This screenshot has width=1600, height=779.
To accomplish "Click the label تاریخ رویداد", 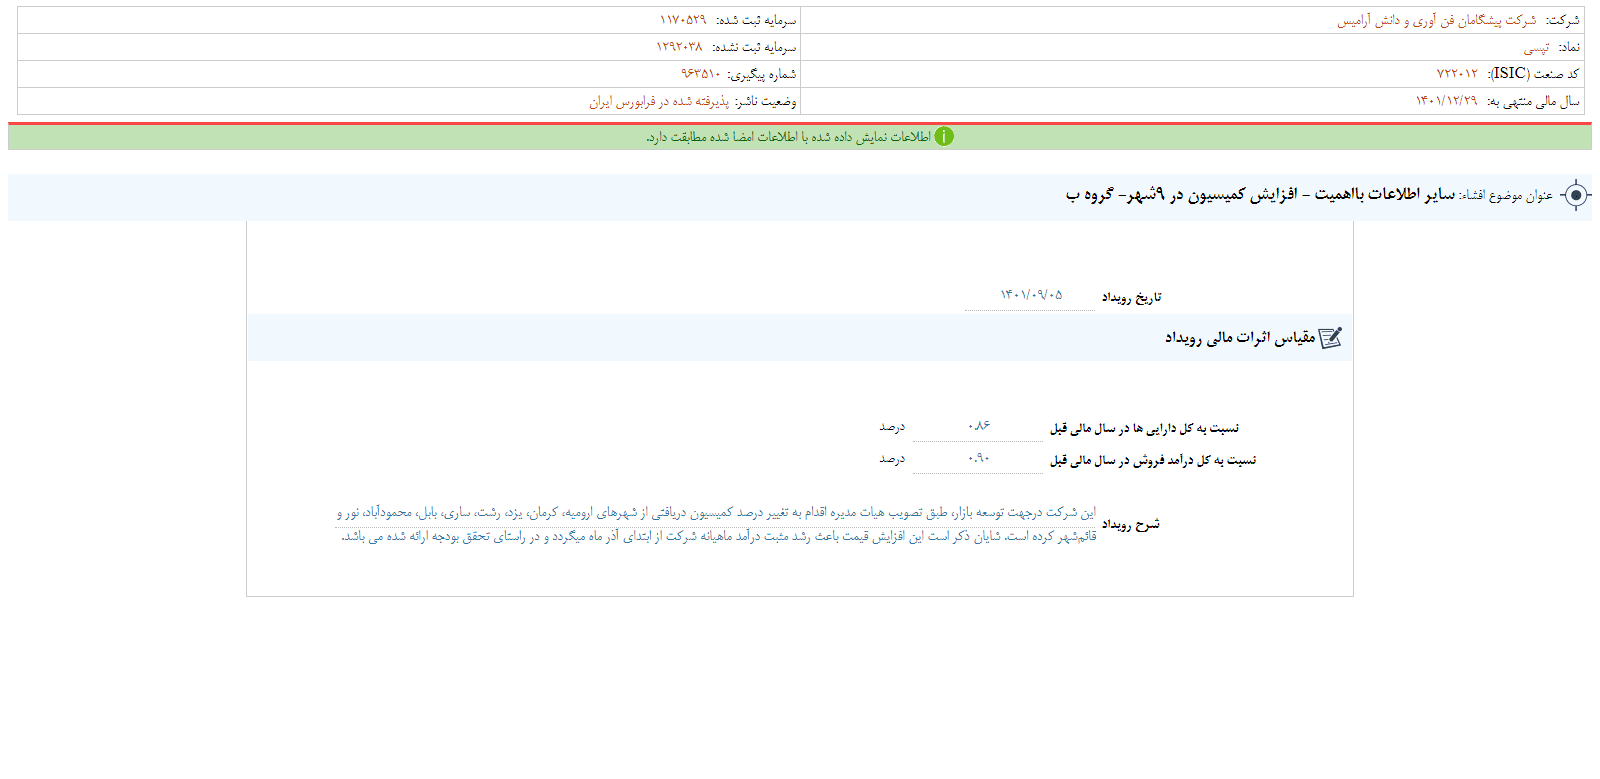I will (1132, 297).
